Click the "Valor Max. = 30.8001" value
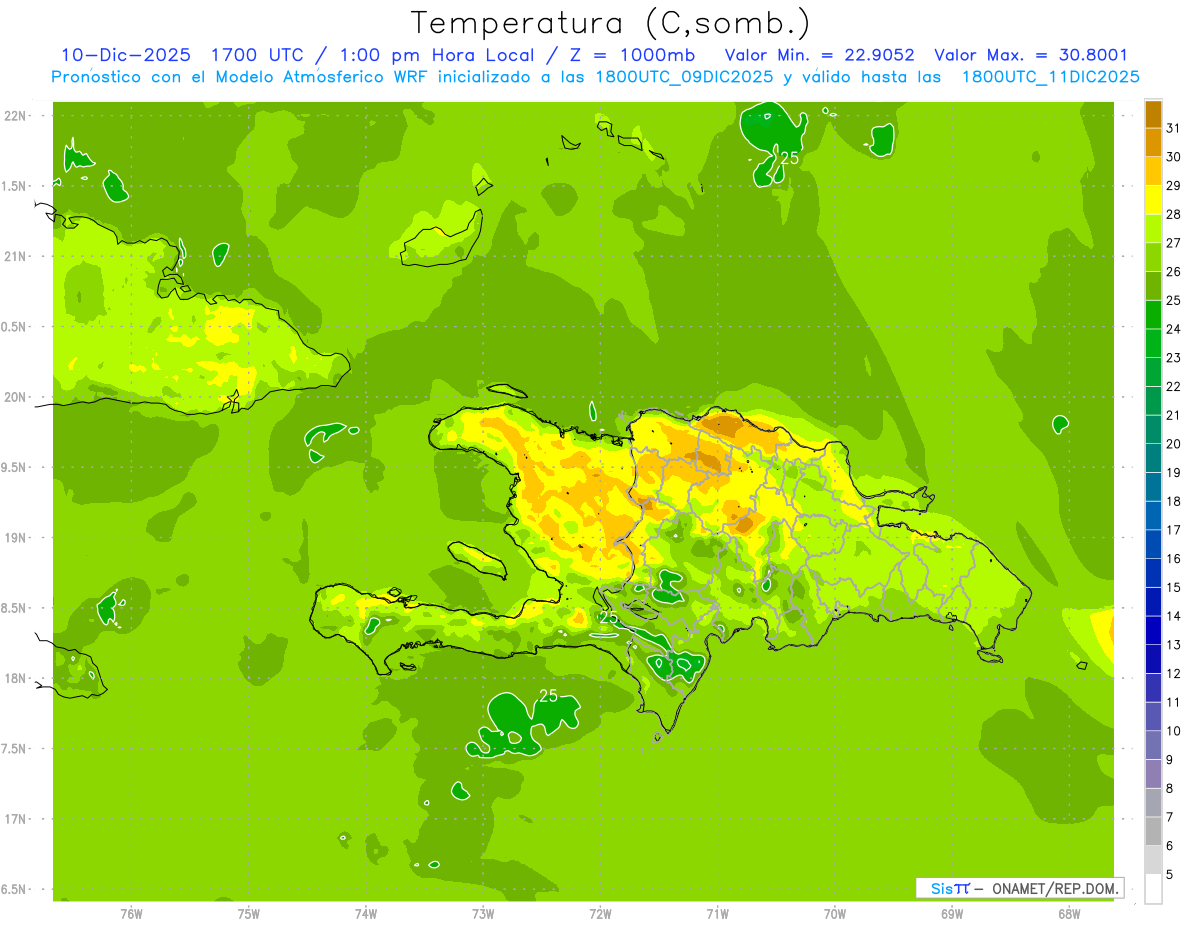 pyautogui.click(x=1030, y=55)
